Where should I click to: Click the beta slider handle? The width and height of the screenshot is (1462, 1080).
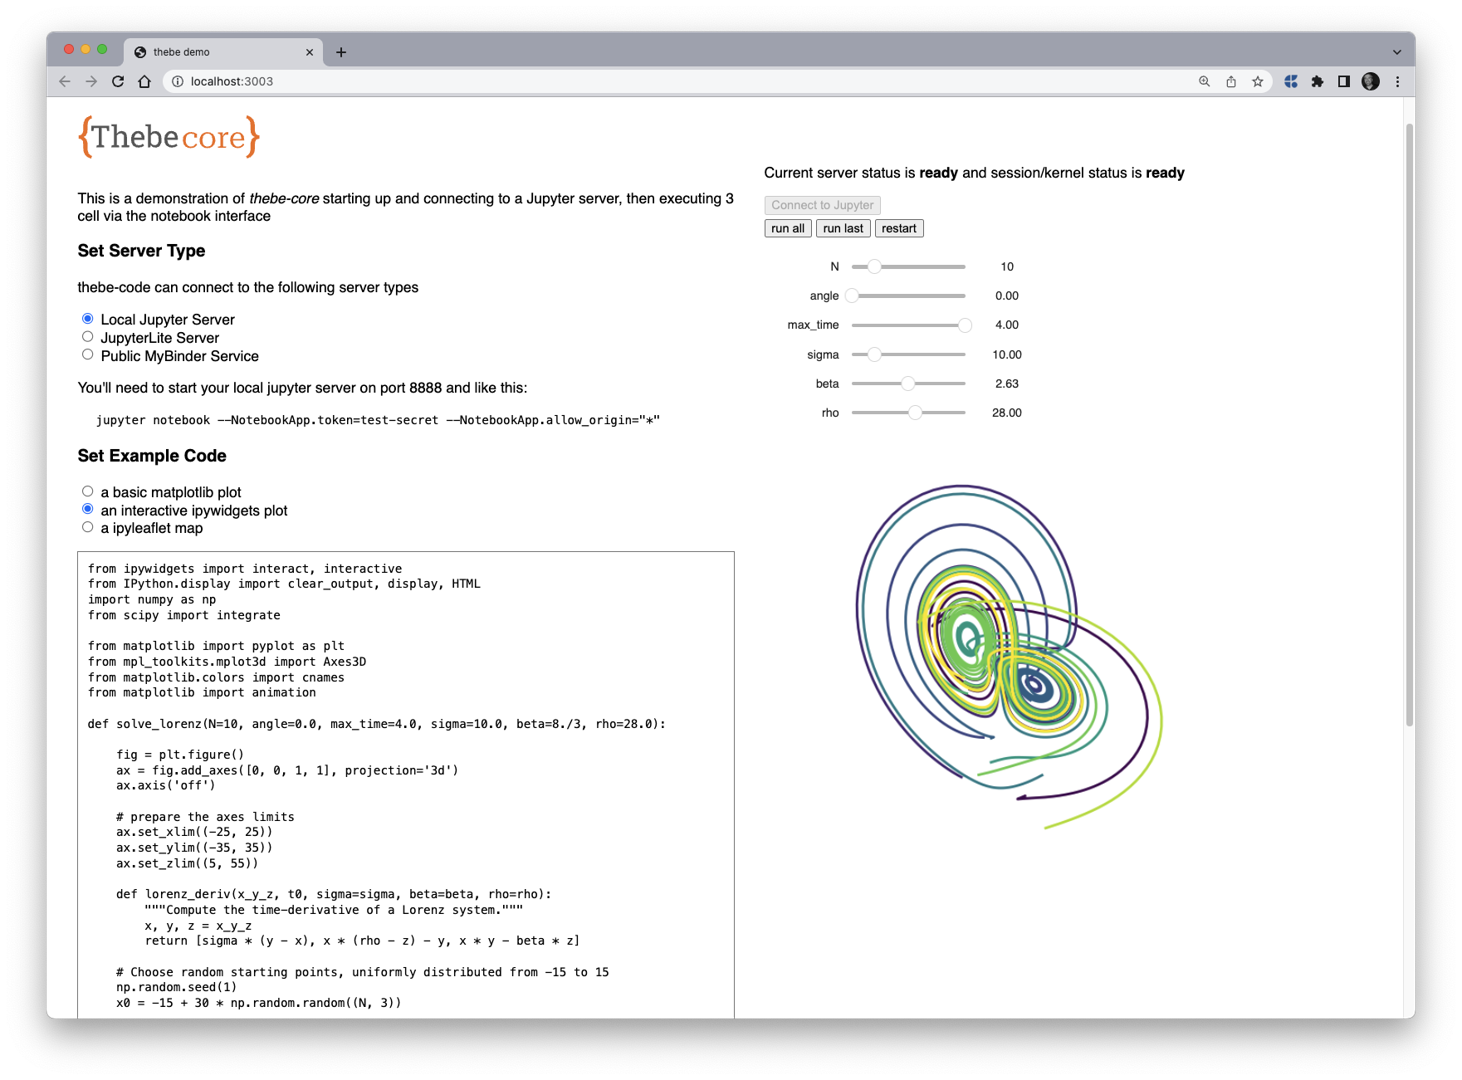point(908,384)
